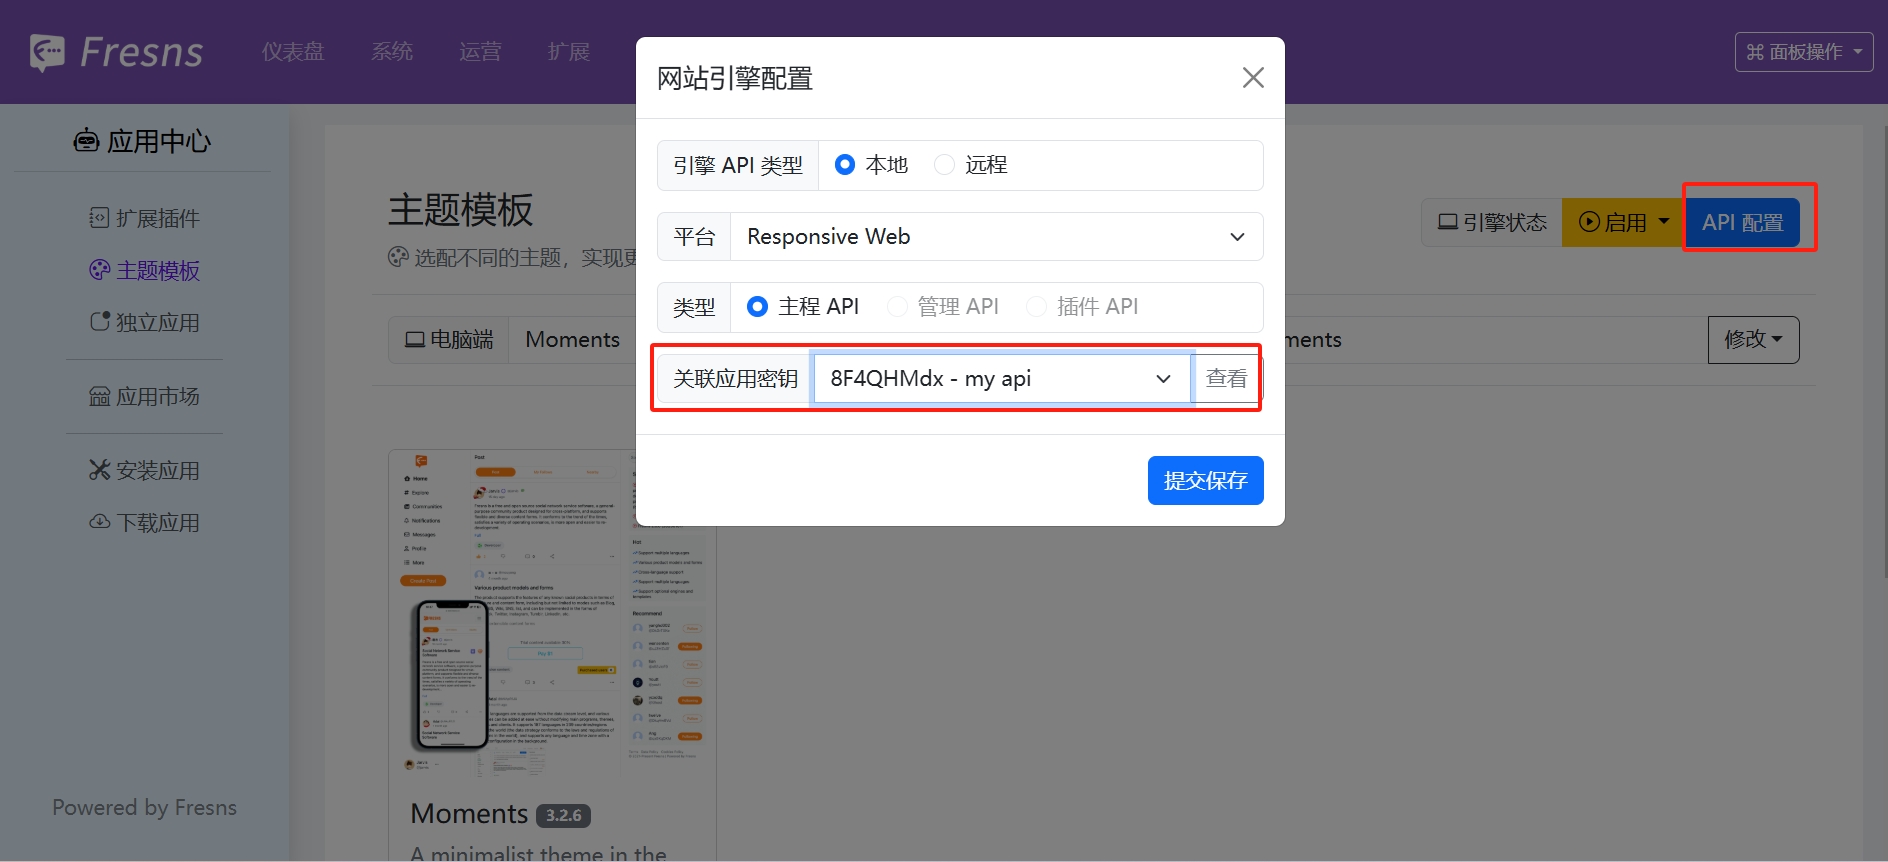Click the 独立应用 app icon
1888x862 pixels.
pos(99,322)
